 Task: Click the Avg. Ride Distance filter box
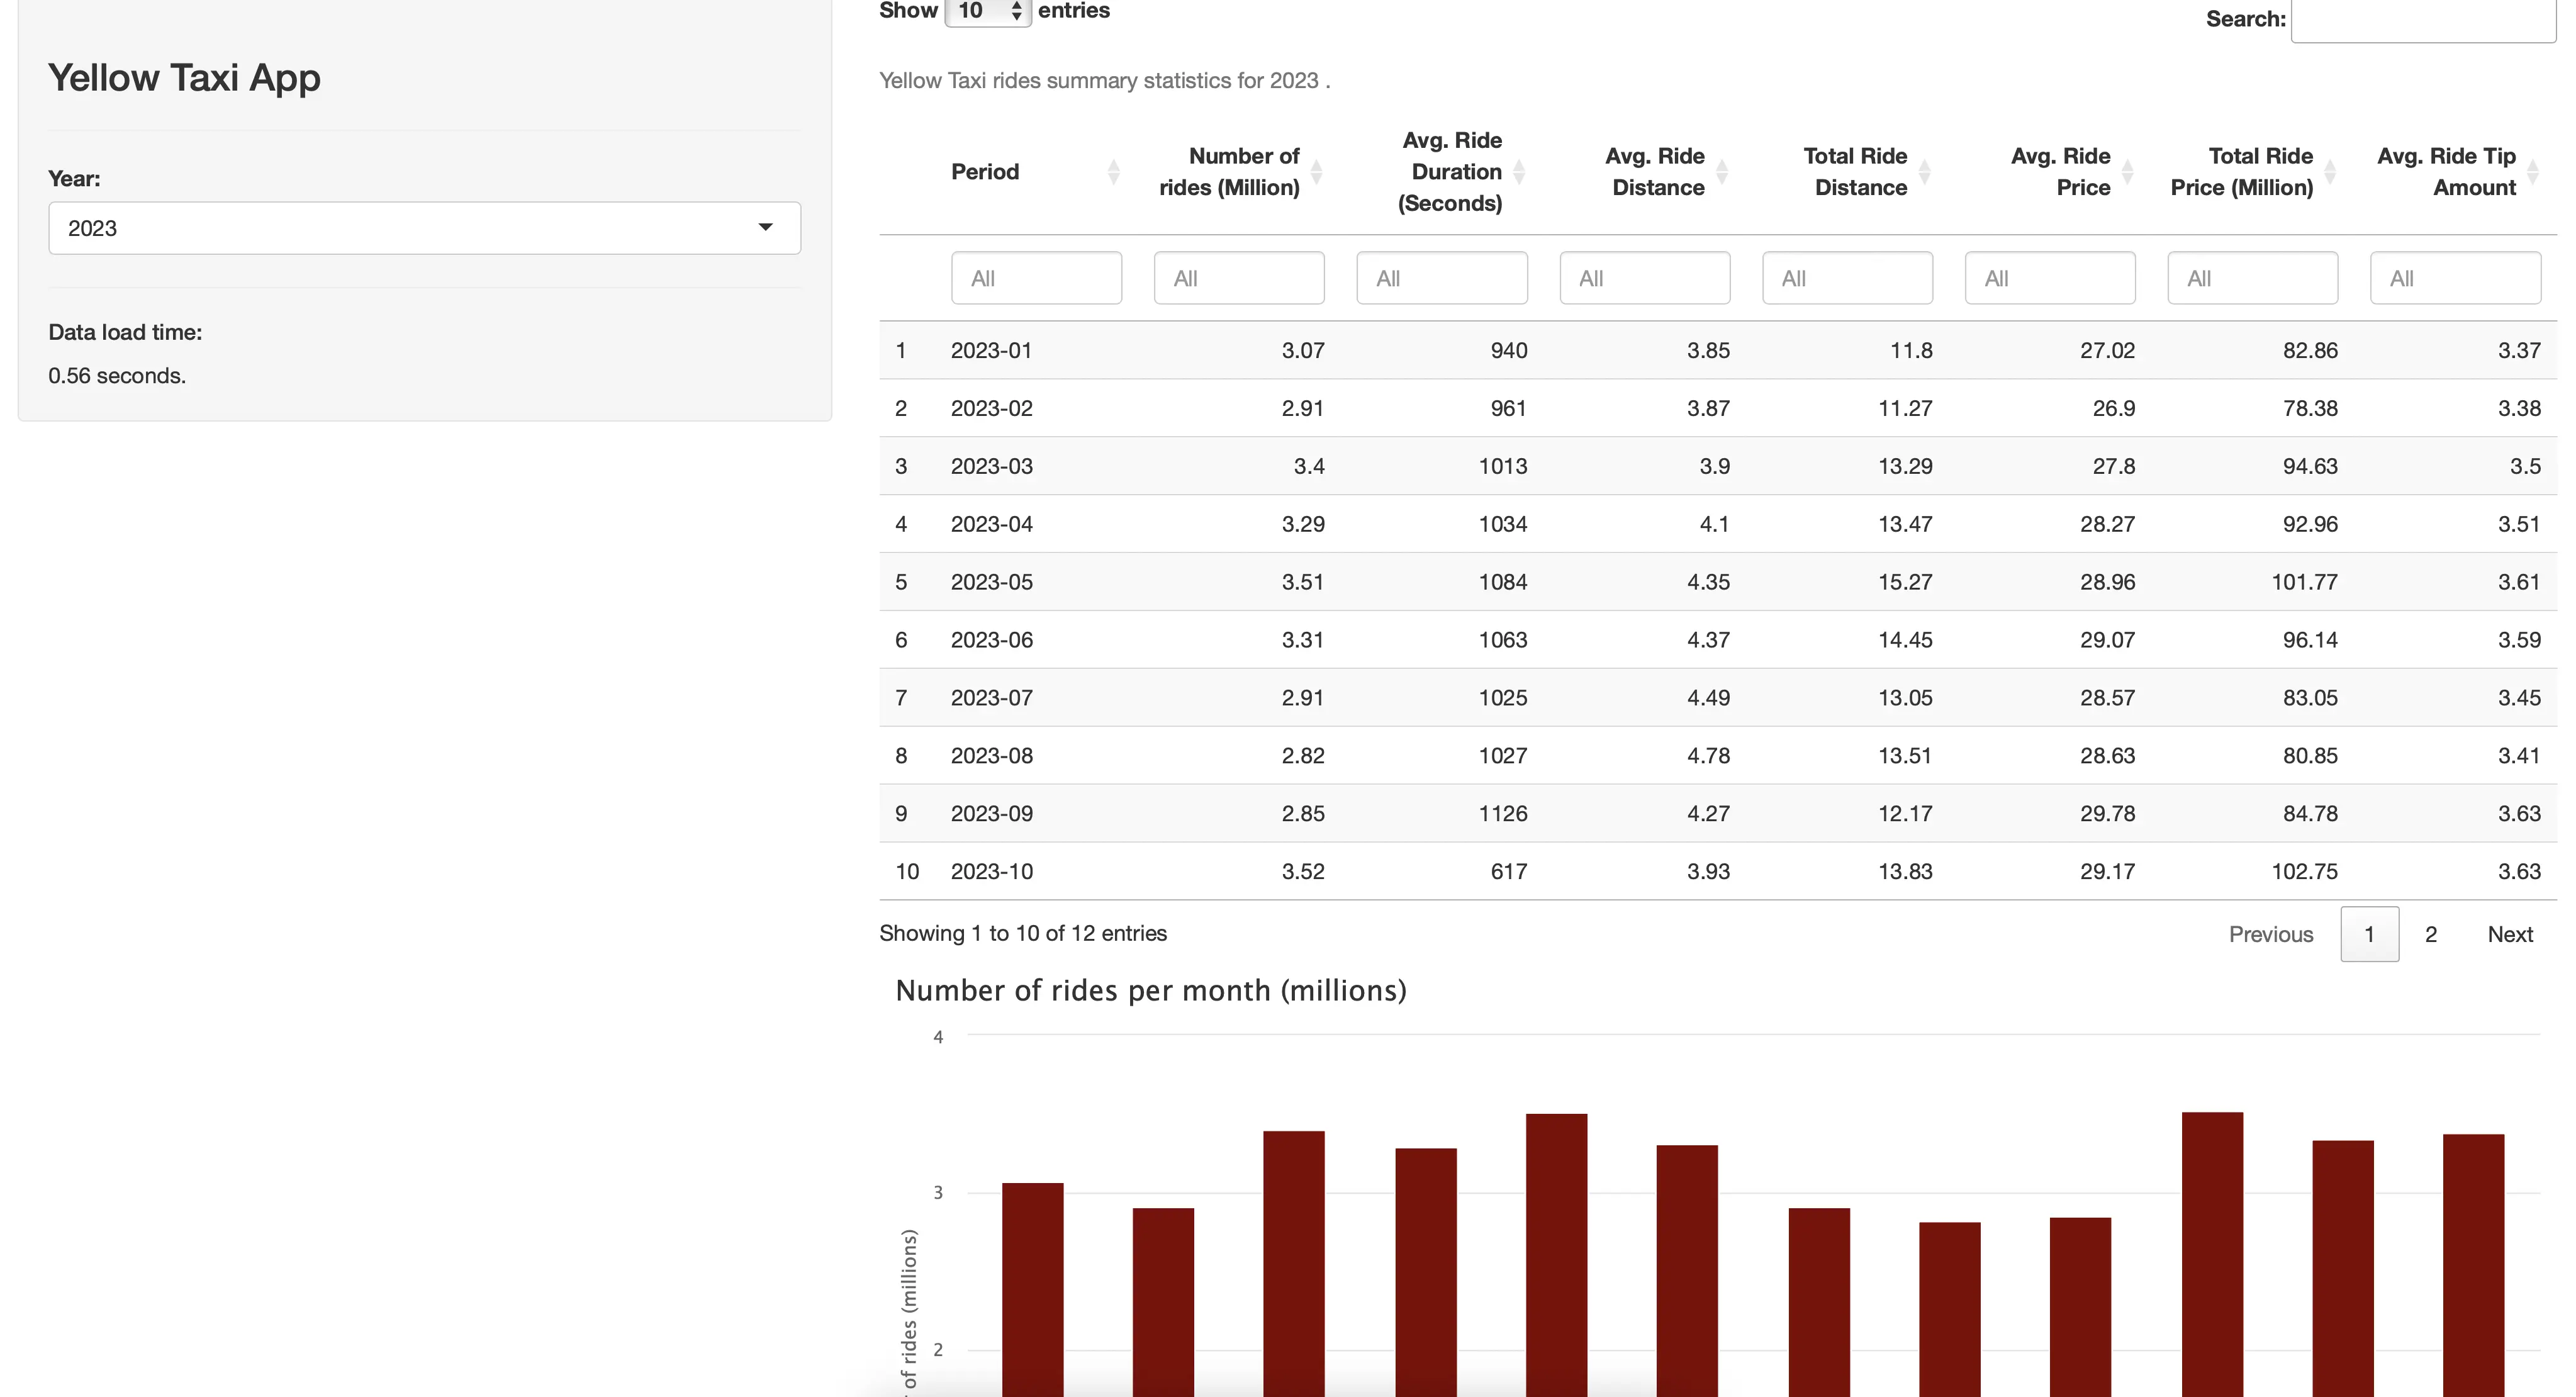(1645, 278)
